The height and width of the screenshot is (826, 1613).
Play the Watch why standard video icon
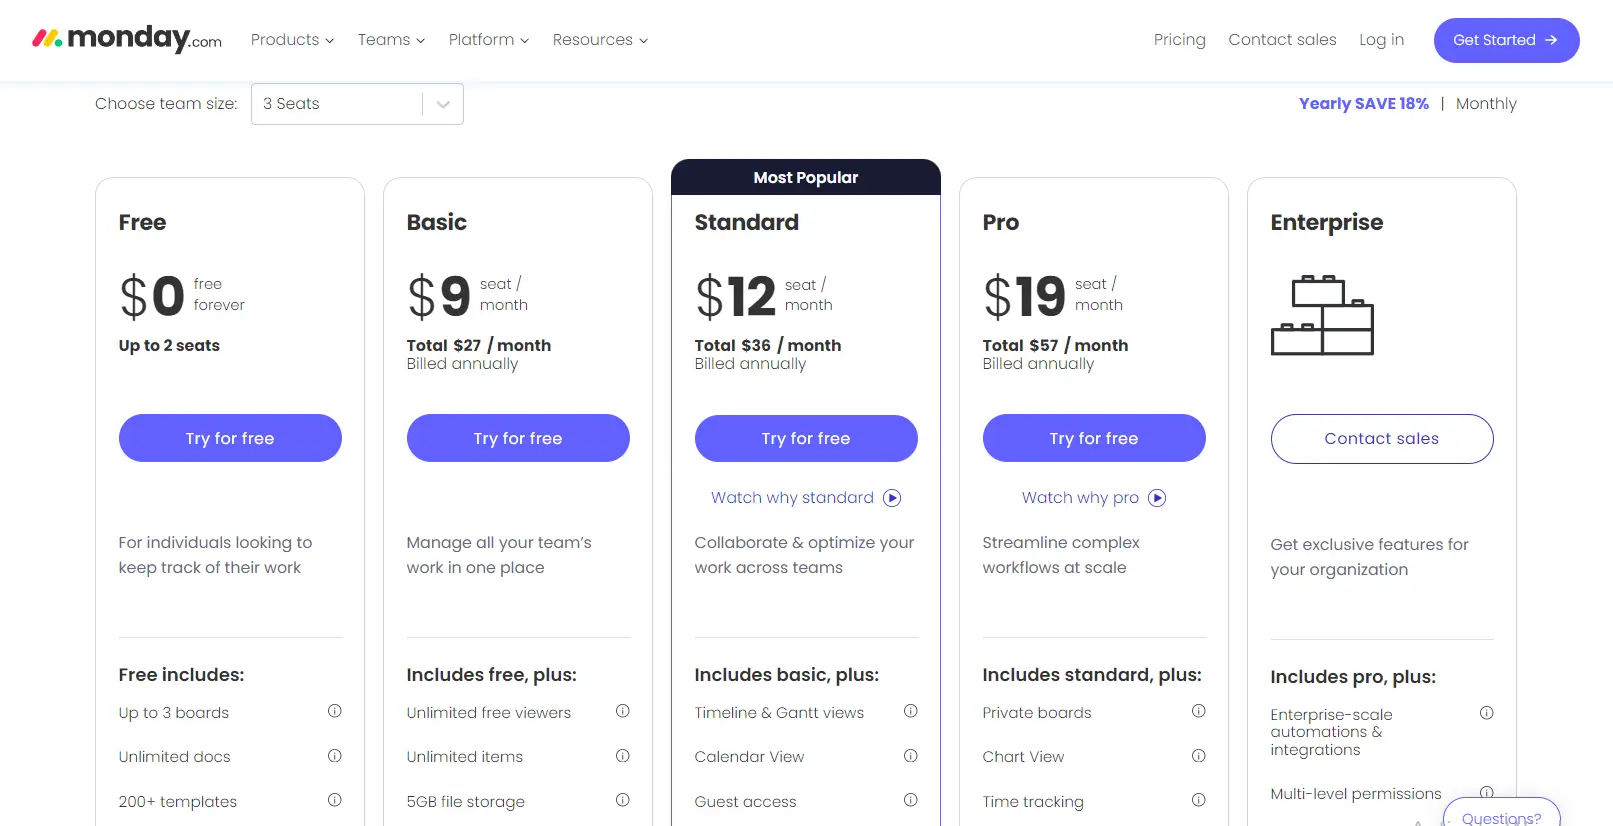coord(892,498)
